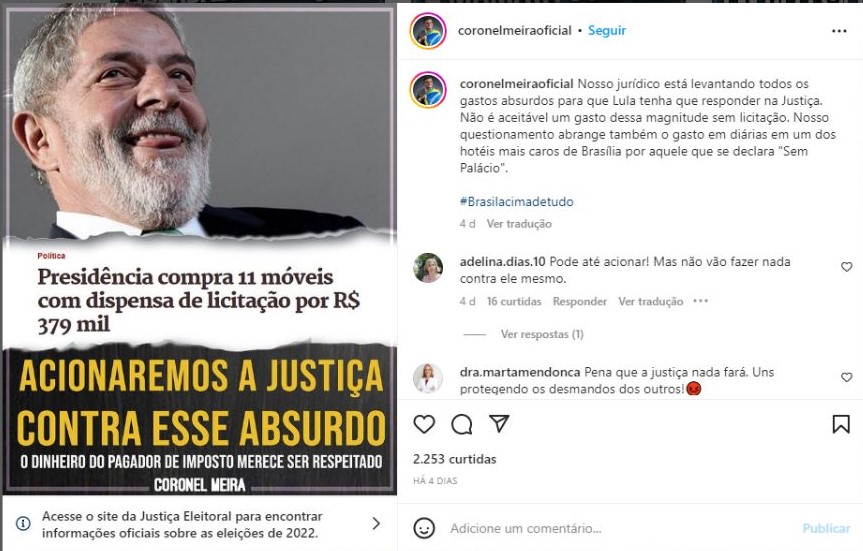Open coronelmeiraoficial profile picture in header
The image size is (863, 551).
pyautogui.click(x=428, y=31)
